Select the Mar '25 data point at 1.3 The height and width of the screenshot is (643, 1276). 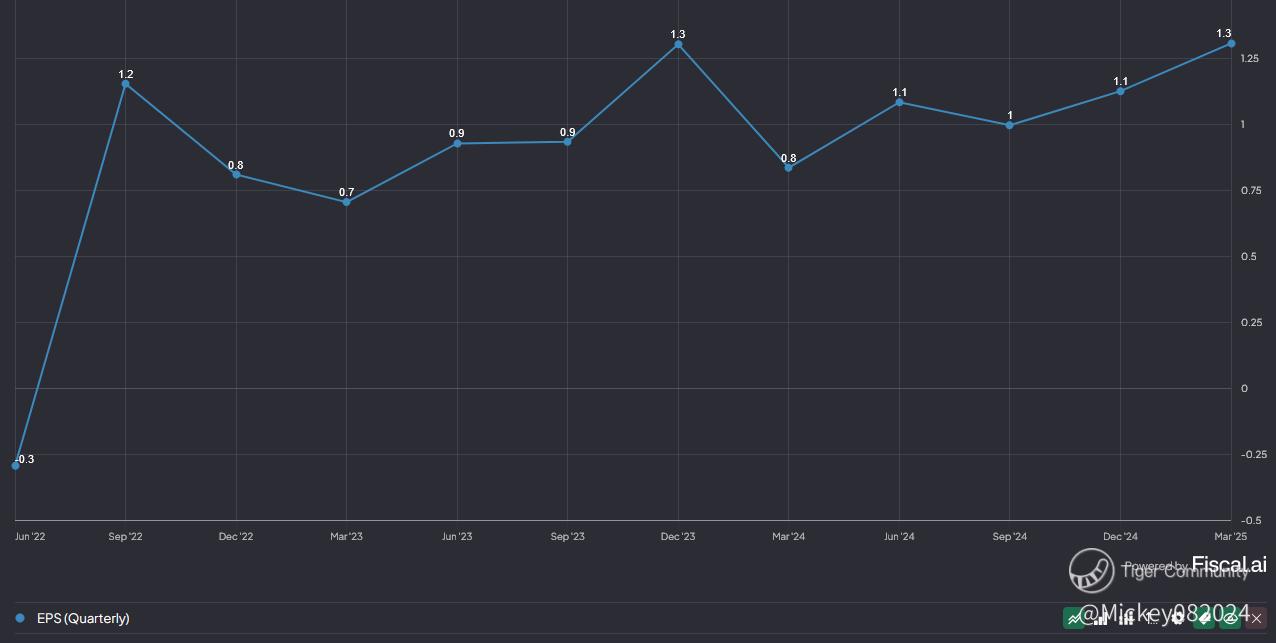pos(1231,43)
